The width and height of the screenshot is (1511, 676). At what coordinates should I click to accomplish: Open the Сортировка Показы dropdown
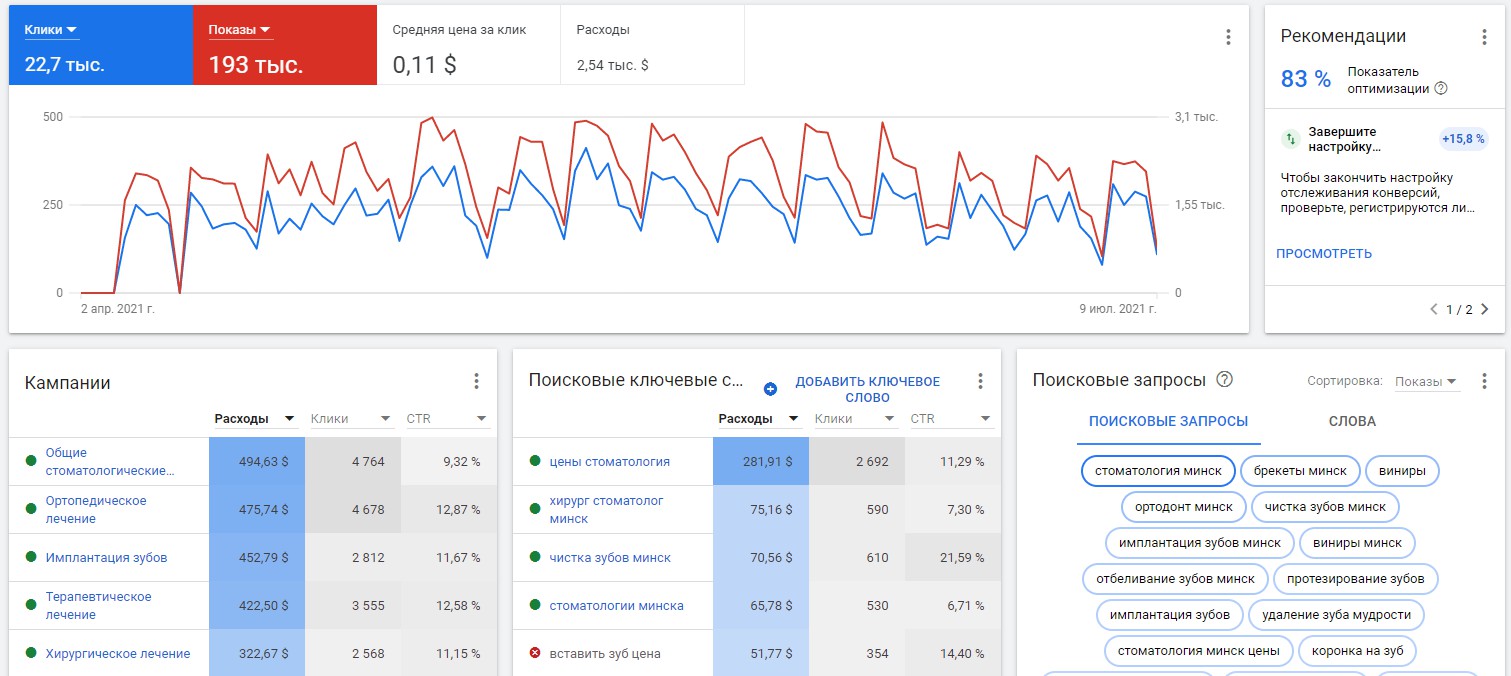pyautogui.click(x=1426, y=381)
